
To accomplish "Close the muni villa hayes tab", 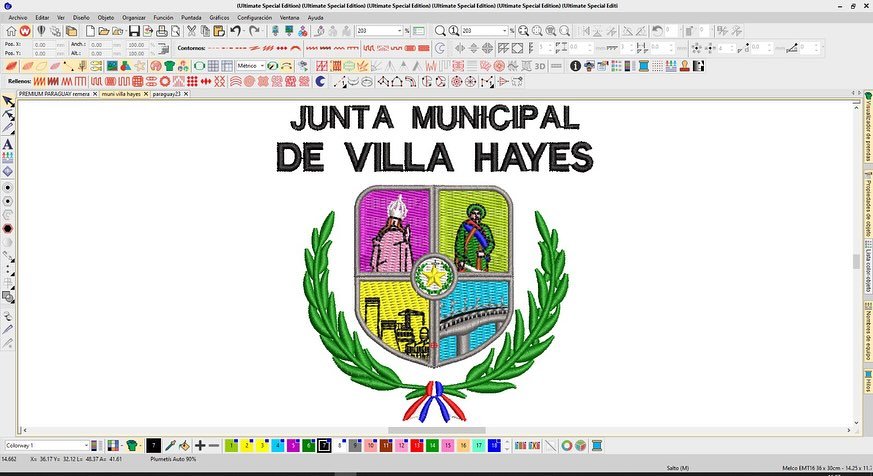I will tap(146, 94).
